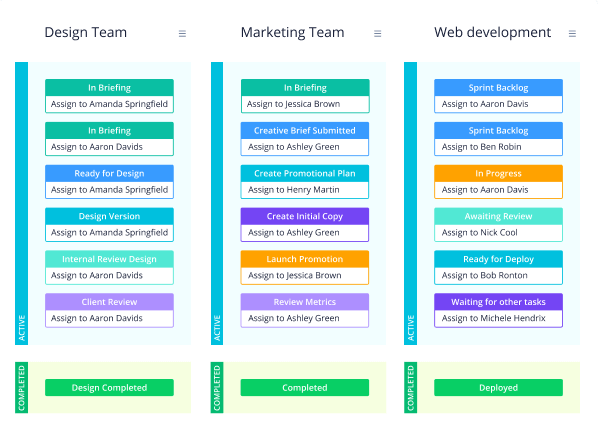598x437 pixels.
Task: Open the Design Version card header
Action: click(109, 216)
